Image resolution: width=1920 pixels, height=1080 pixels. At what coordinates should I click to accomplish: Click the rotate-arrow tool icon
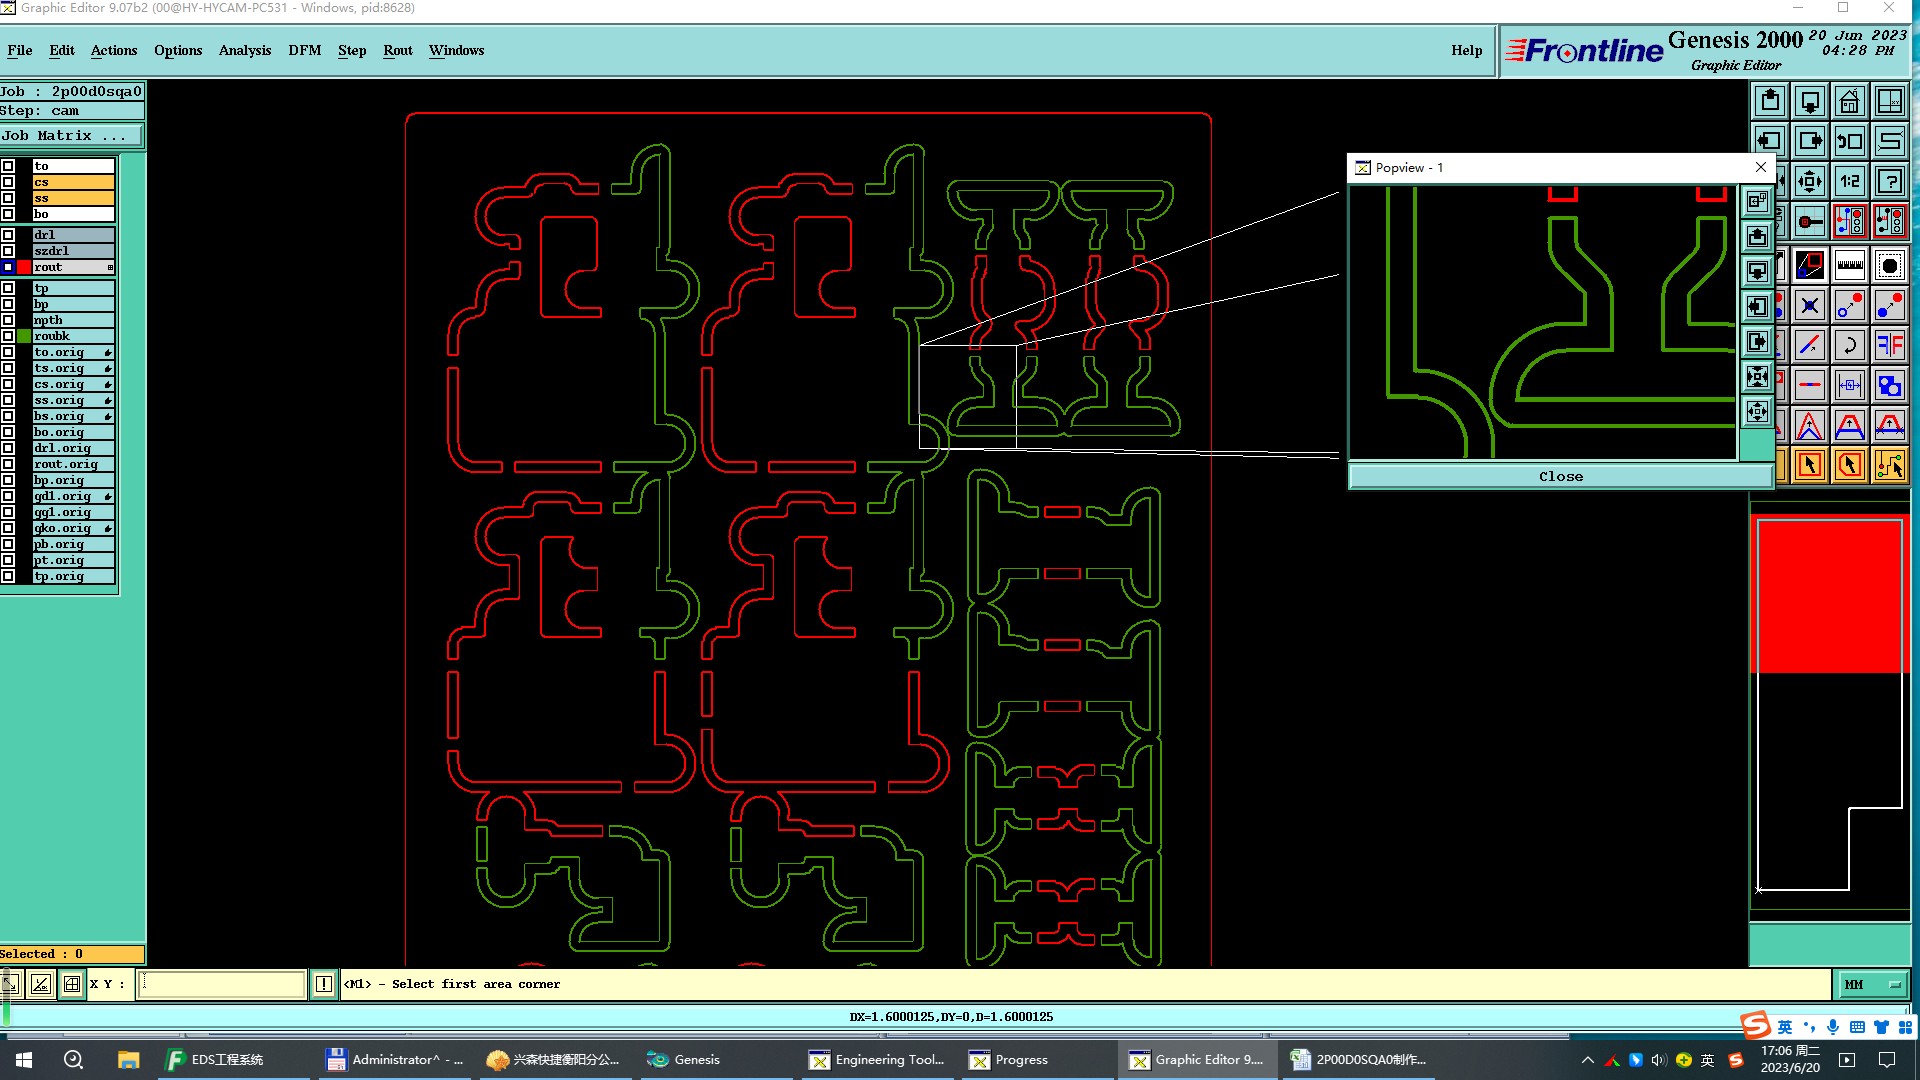pos(1849,346)
